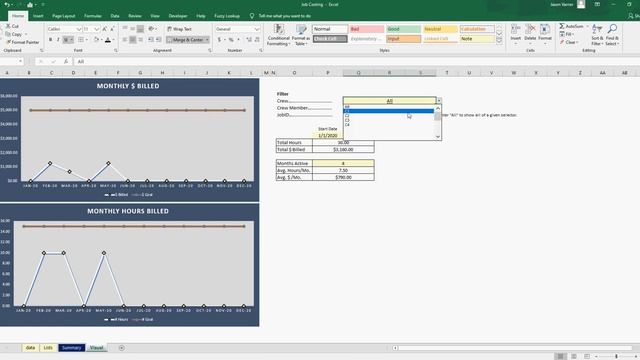This screenshot has width=640, height=360.
Task: Apply the Bad cell style
Action: tap(367, 29)
